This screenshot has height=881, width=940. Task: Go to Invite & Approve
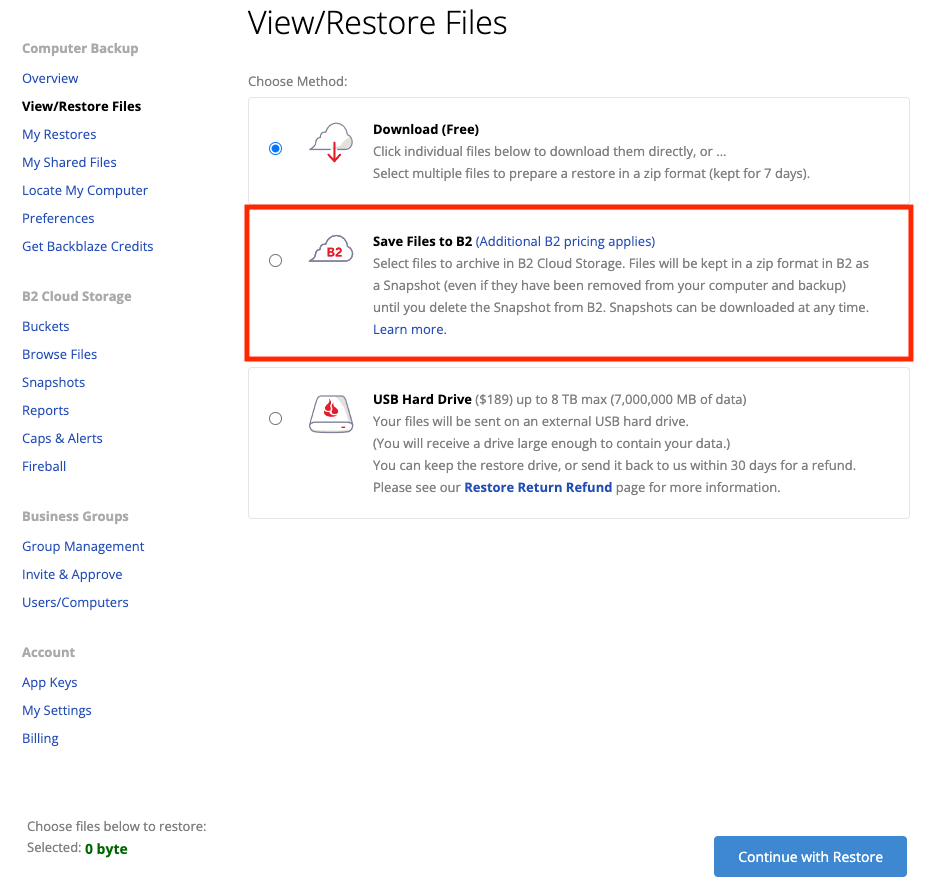coord(72,574)
